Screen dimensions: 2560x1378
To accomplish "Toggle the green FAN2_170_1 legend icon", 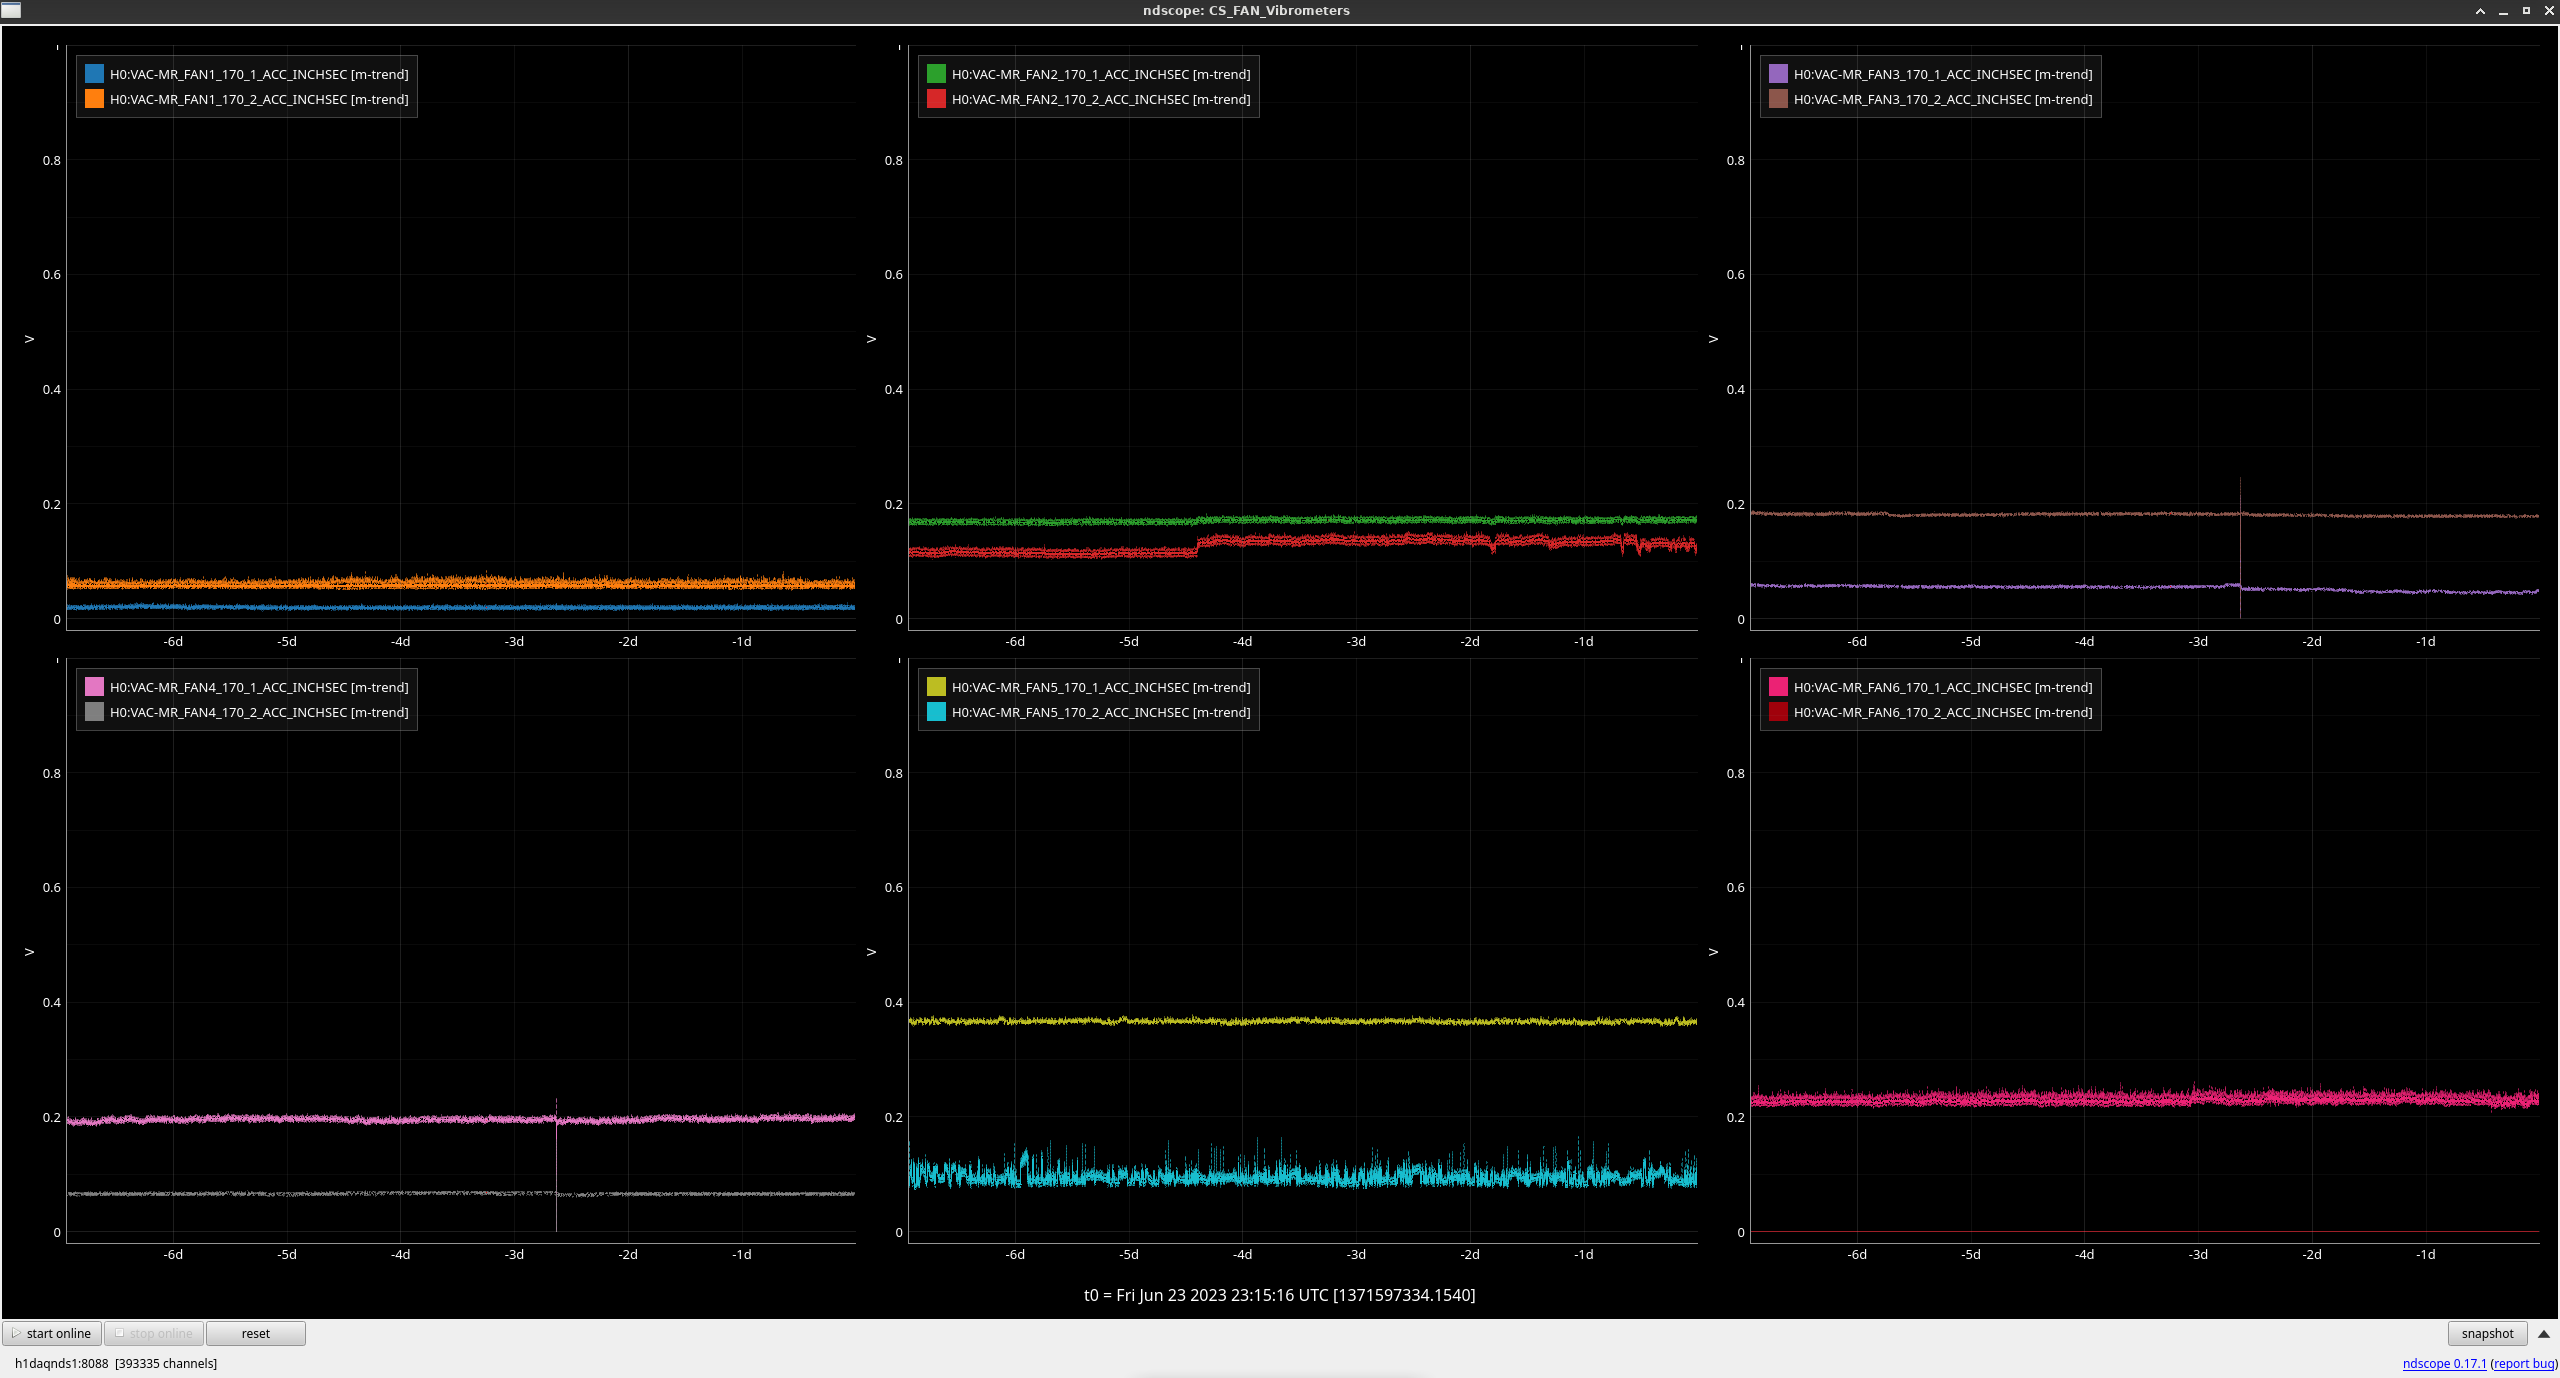I will pos(936,74).
